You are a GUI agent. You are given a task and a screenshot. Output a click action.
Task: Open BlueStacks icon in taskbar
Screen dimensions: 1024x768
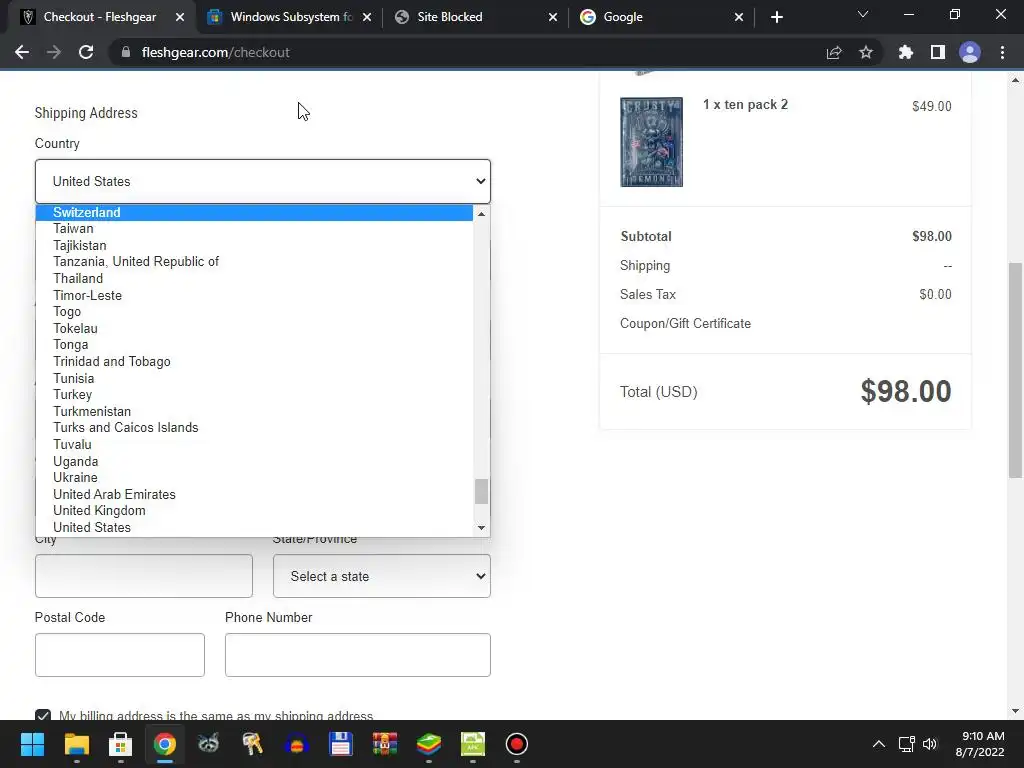click(x=428, y=744)
